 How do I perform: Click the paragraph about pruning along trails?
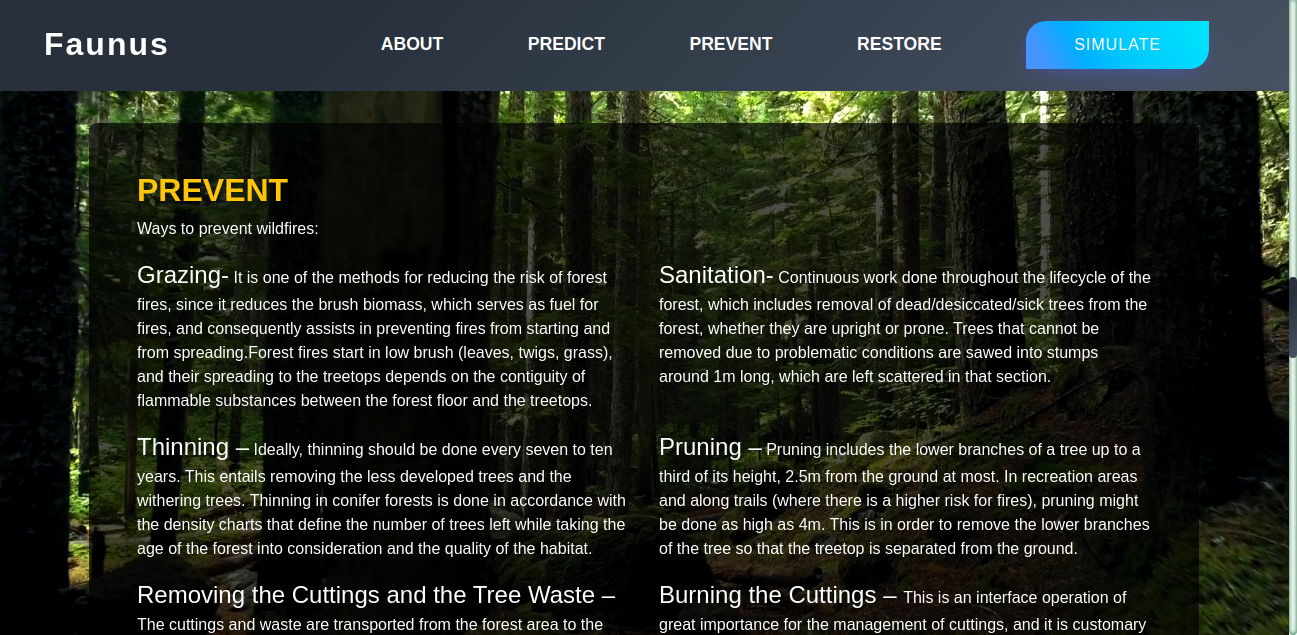tap(904, 499)
